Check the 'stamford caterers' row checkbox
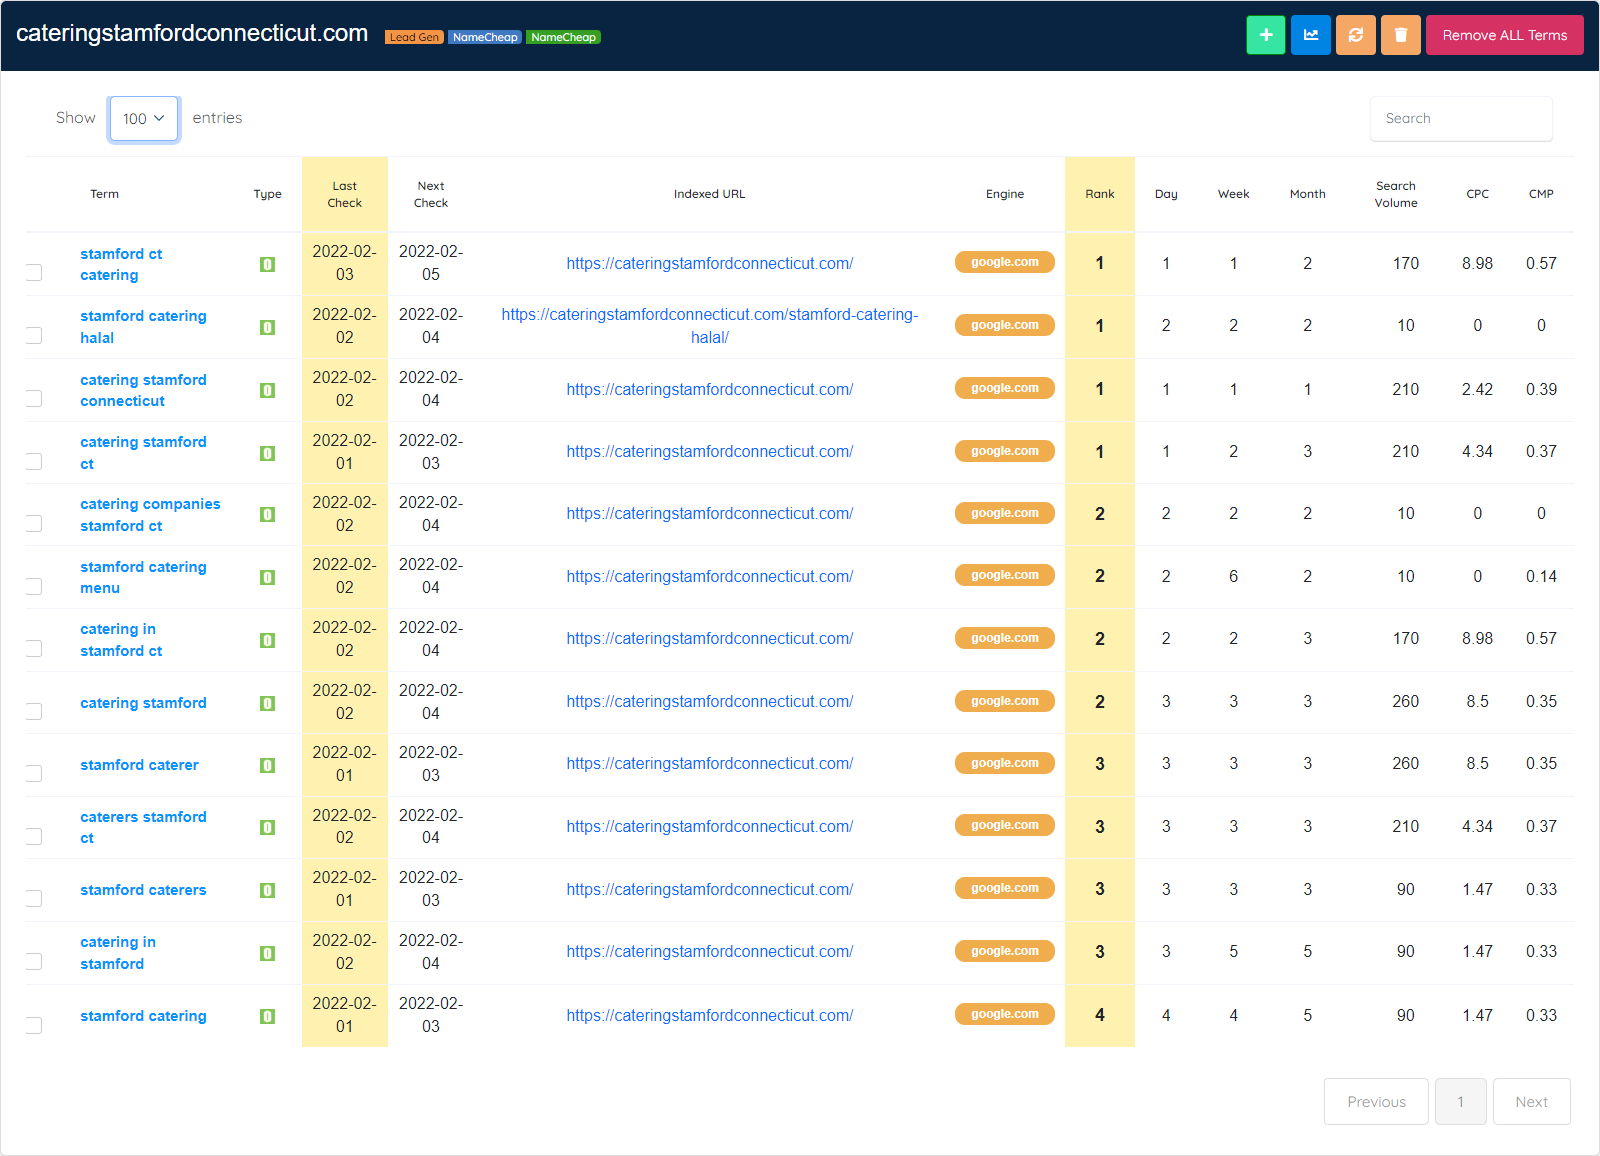 click(34, 898)
